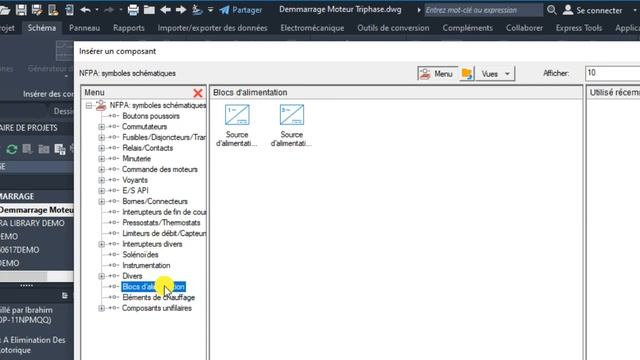Click the Save As icon with pencil
The width and height of the screenshot is (640, 360).
(x=37, y=9)
